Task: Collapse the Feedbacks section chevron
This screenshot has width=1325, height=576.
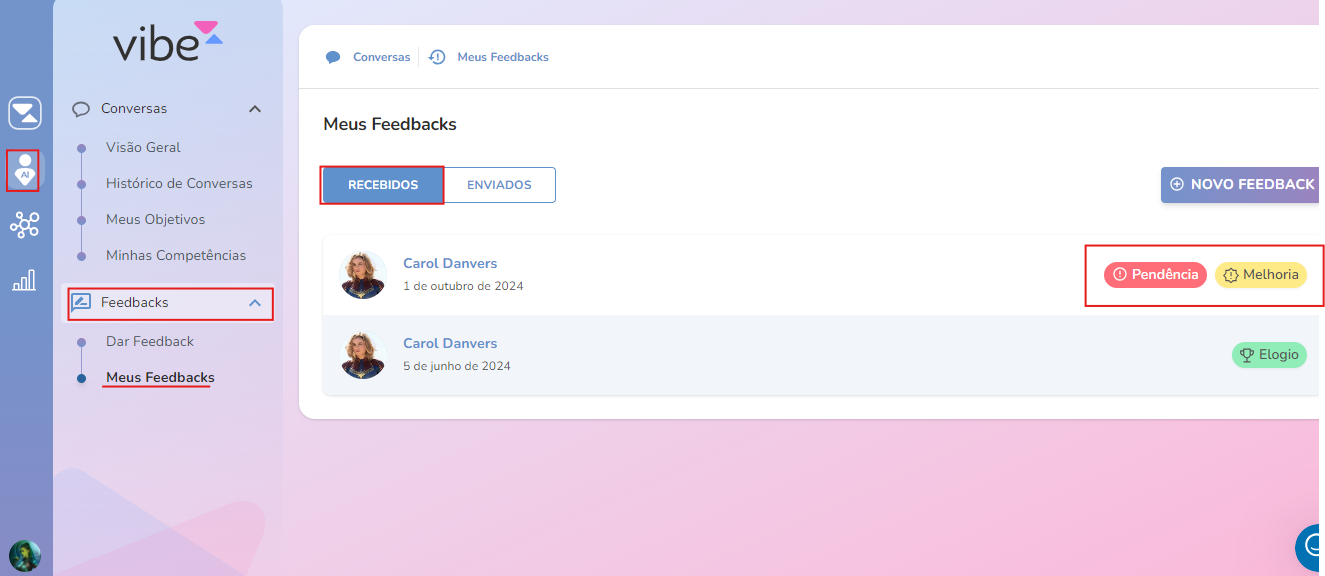Action: (255, 302)
